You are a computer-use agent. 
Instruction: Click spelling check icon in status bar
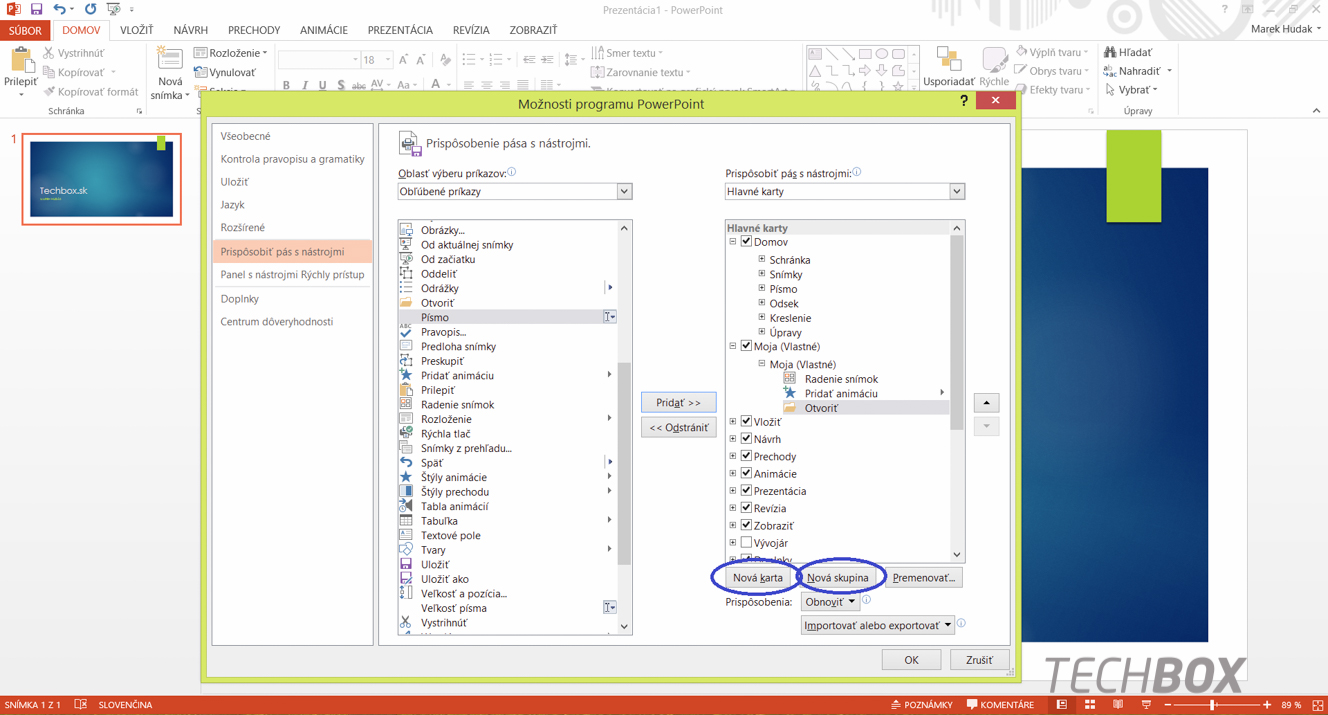pyautogui.click(x=80, y=705)
